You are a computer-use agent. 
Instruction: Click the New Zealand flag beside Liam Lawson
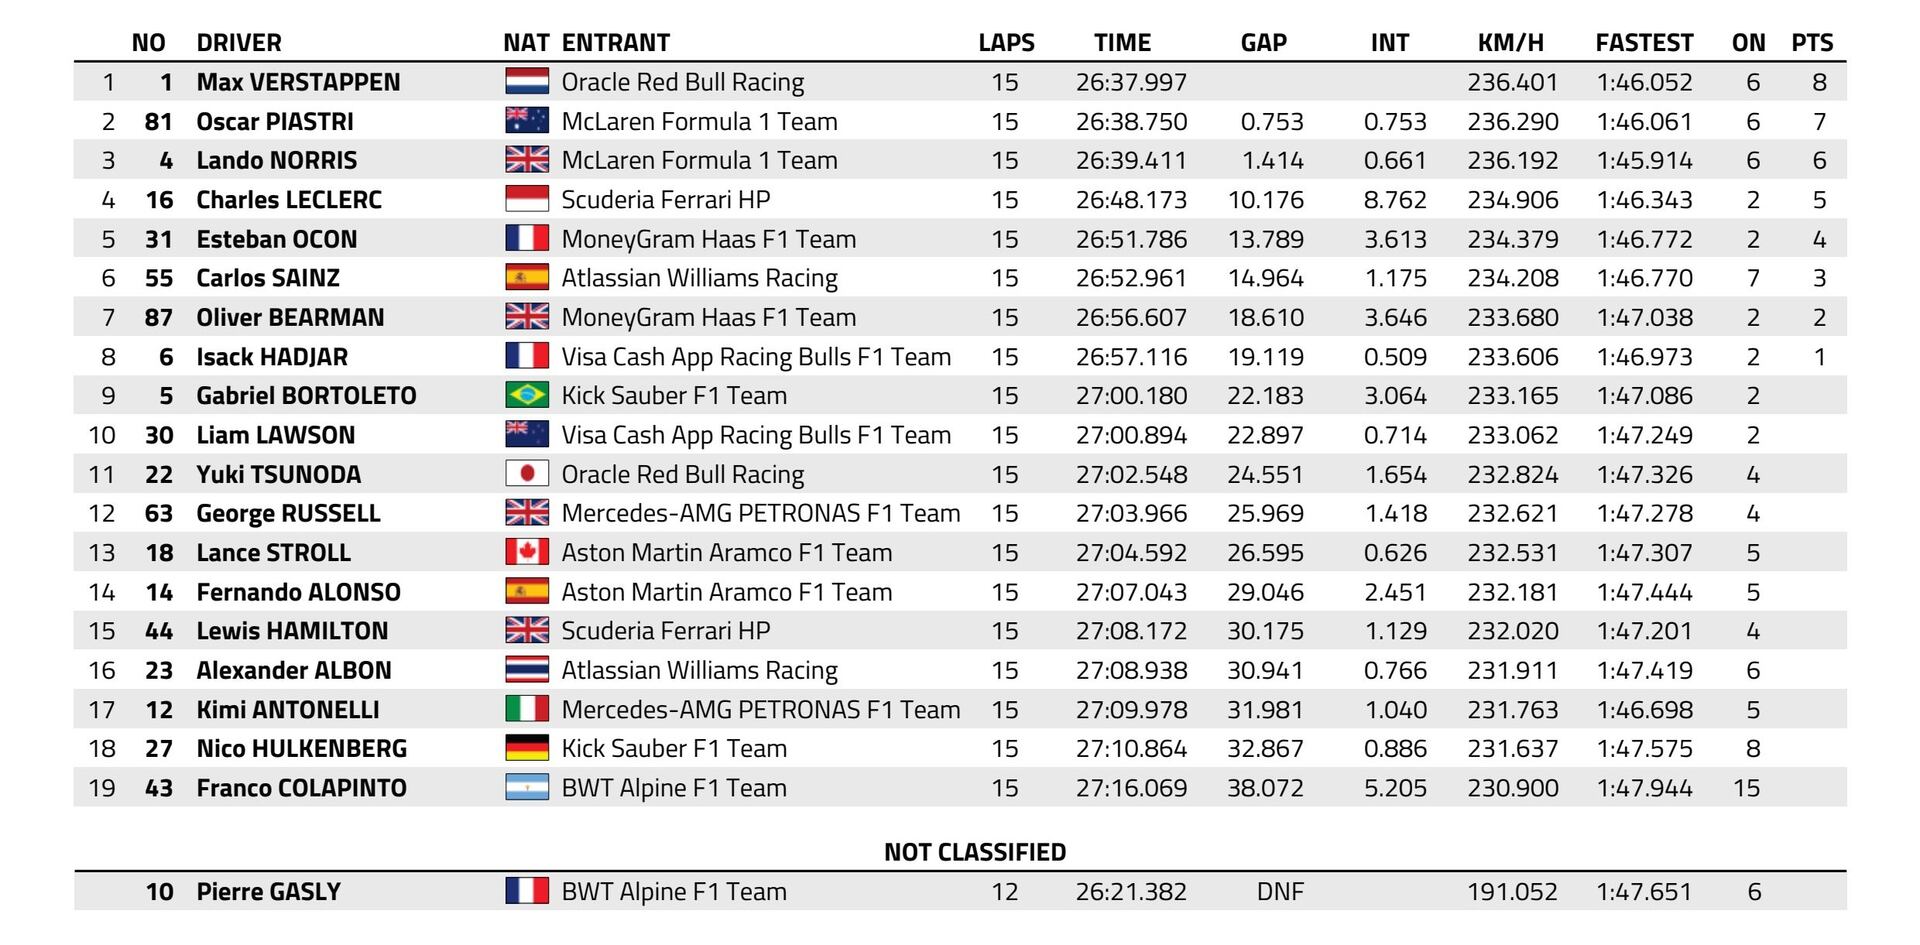527,434
